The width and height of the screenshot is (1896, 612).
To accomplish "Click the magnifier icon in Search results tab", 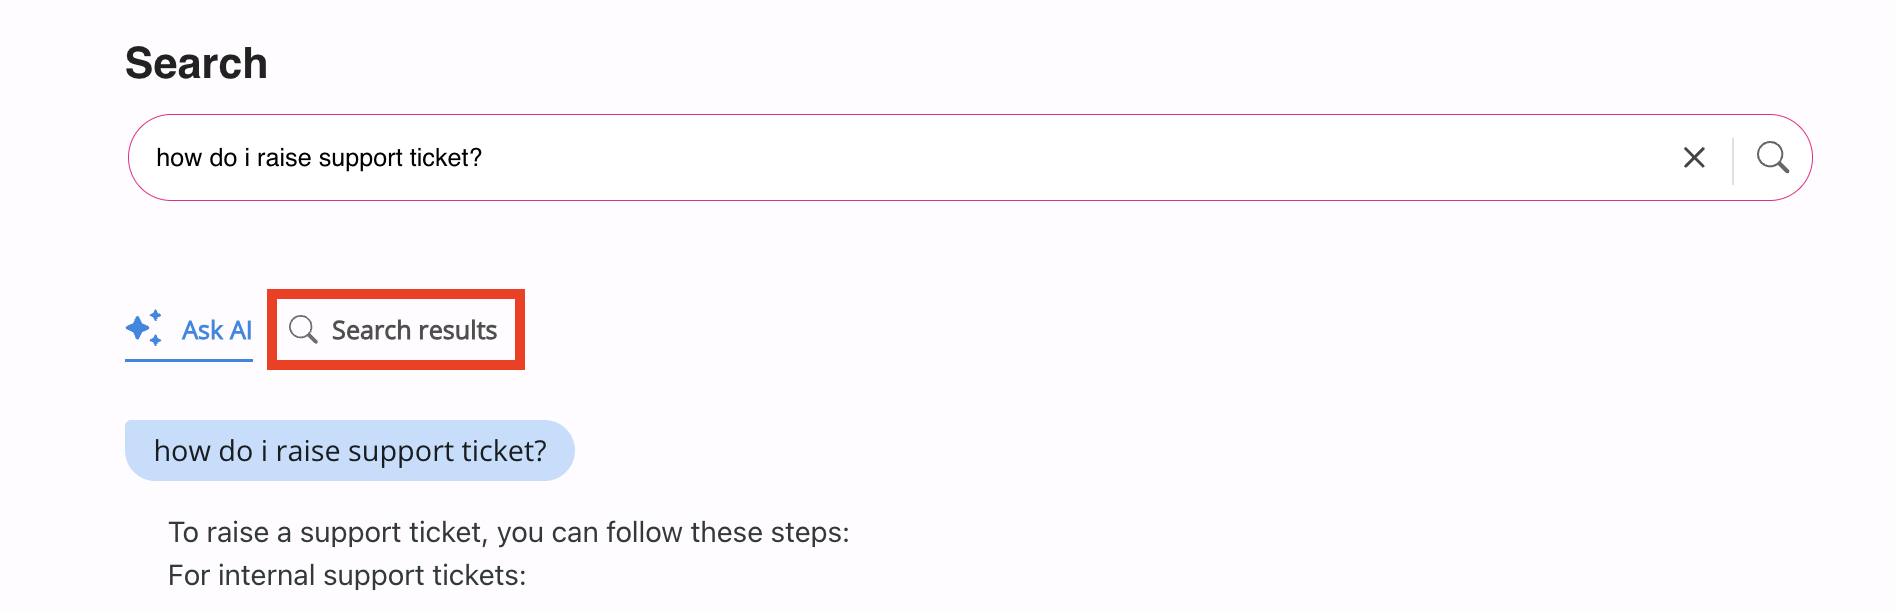I will click(303, 329).
